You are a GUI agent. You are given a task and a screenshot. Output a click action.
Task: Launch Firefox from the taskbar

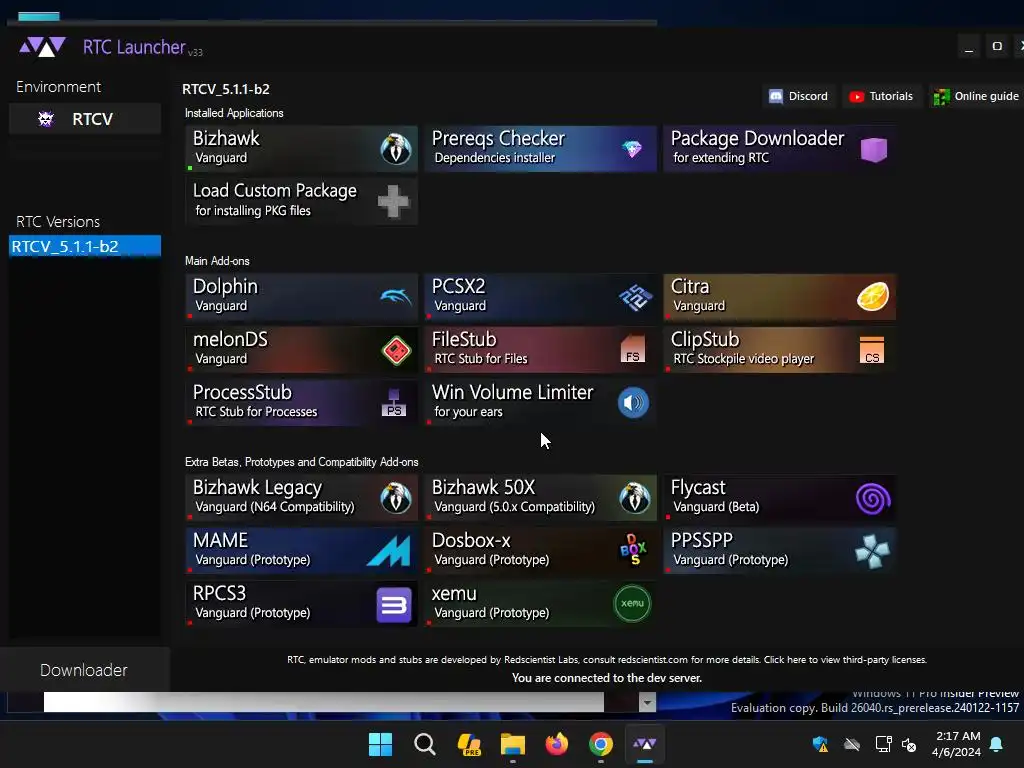[x=556, y=744]
